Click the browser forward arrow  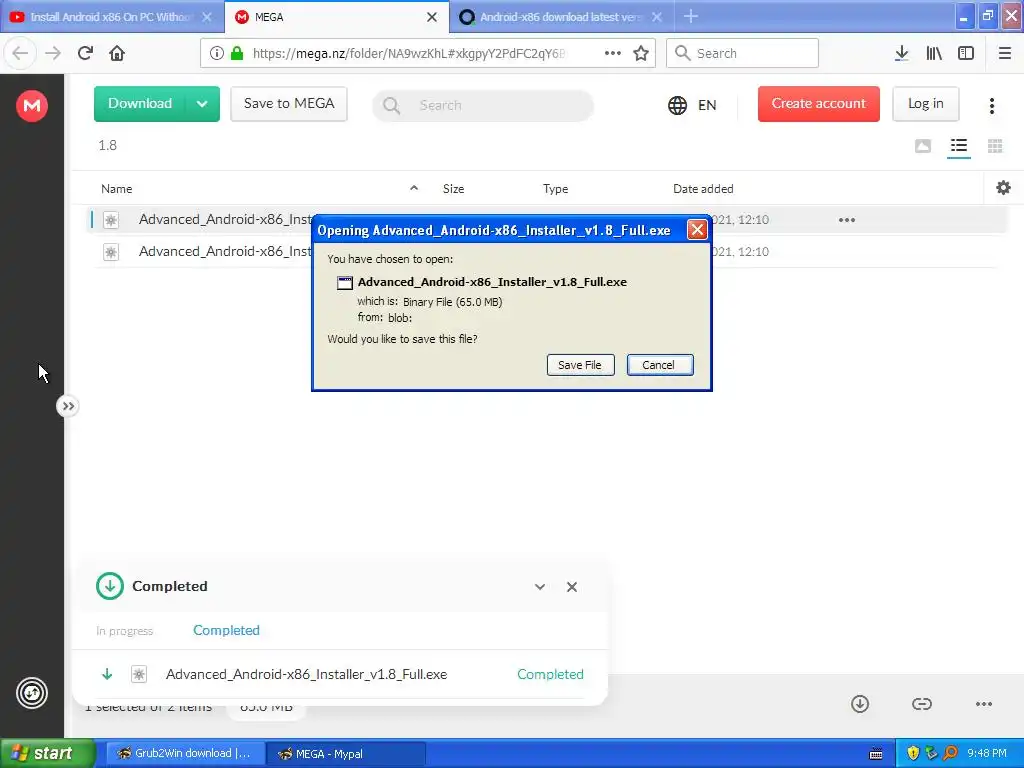[53, 53]
